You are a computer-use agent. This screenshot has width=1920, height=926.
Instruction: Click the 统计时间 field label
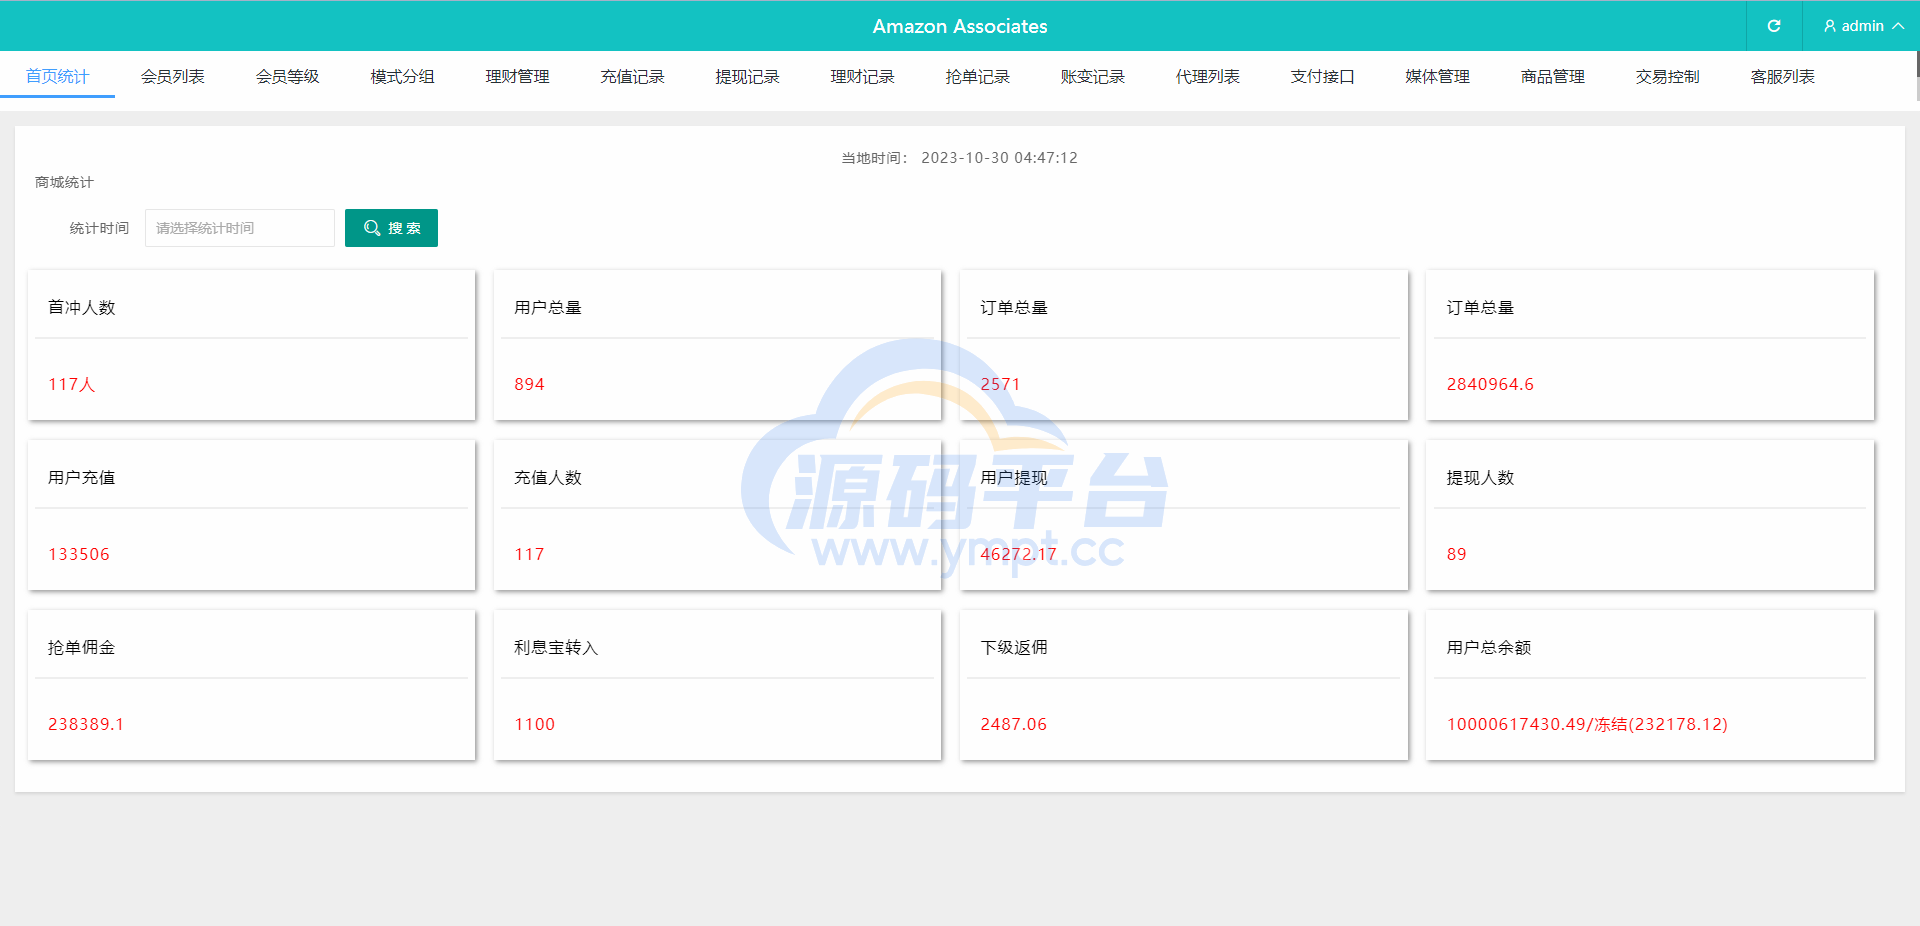coord(99,228)
